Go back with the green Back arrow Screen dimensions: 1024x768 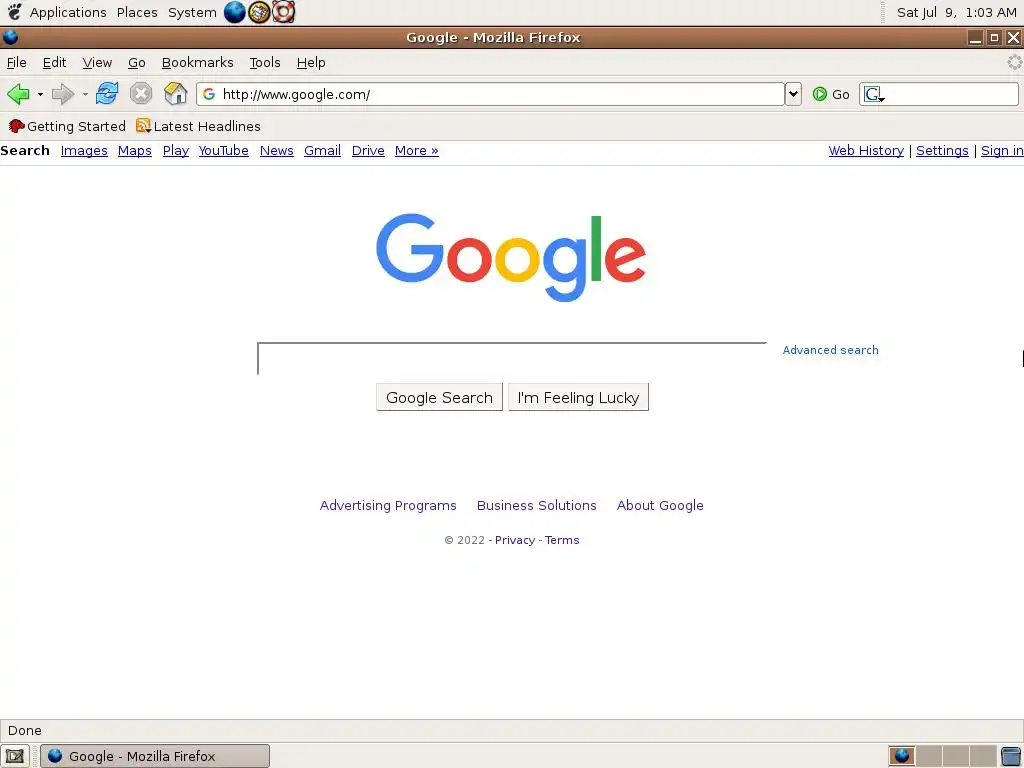pos(18,94)
